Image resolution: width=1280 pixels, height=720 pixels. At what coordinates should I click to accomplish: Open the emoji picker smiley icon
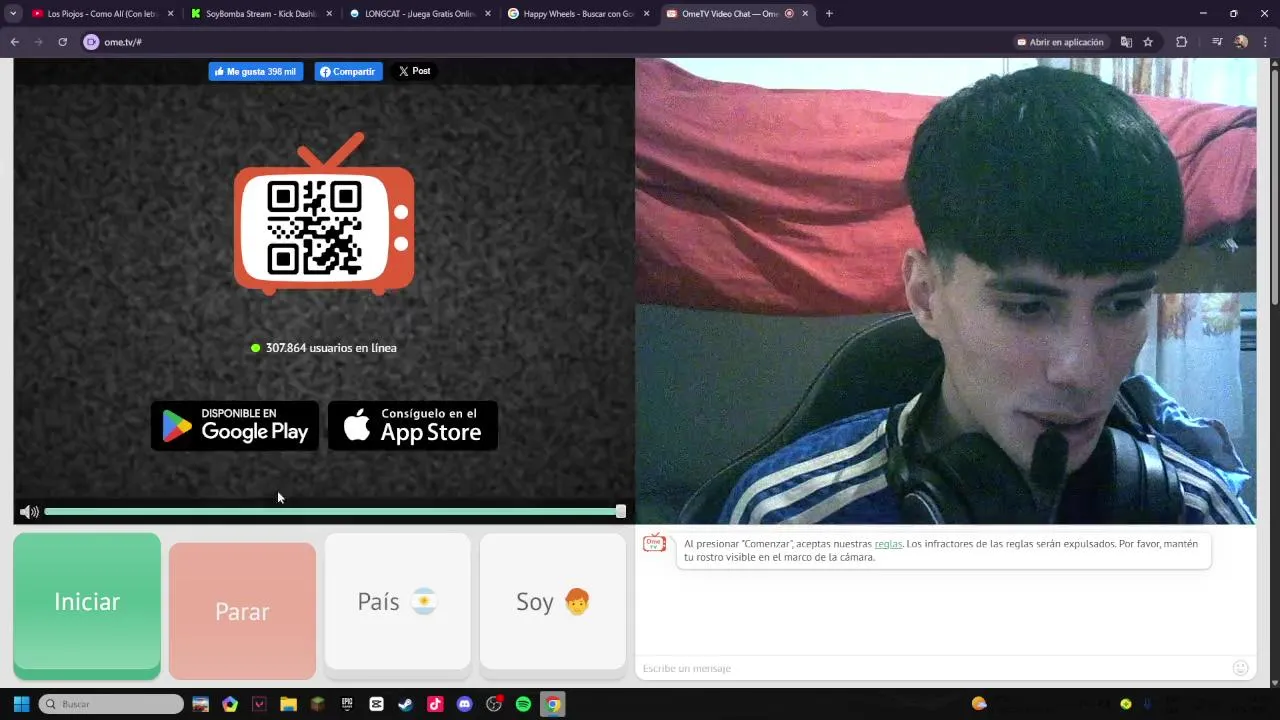coord(1241,668)
